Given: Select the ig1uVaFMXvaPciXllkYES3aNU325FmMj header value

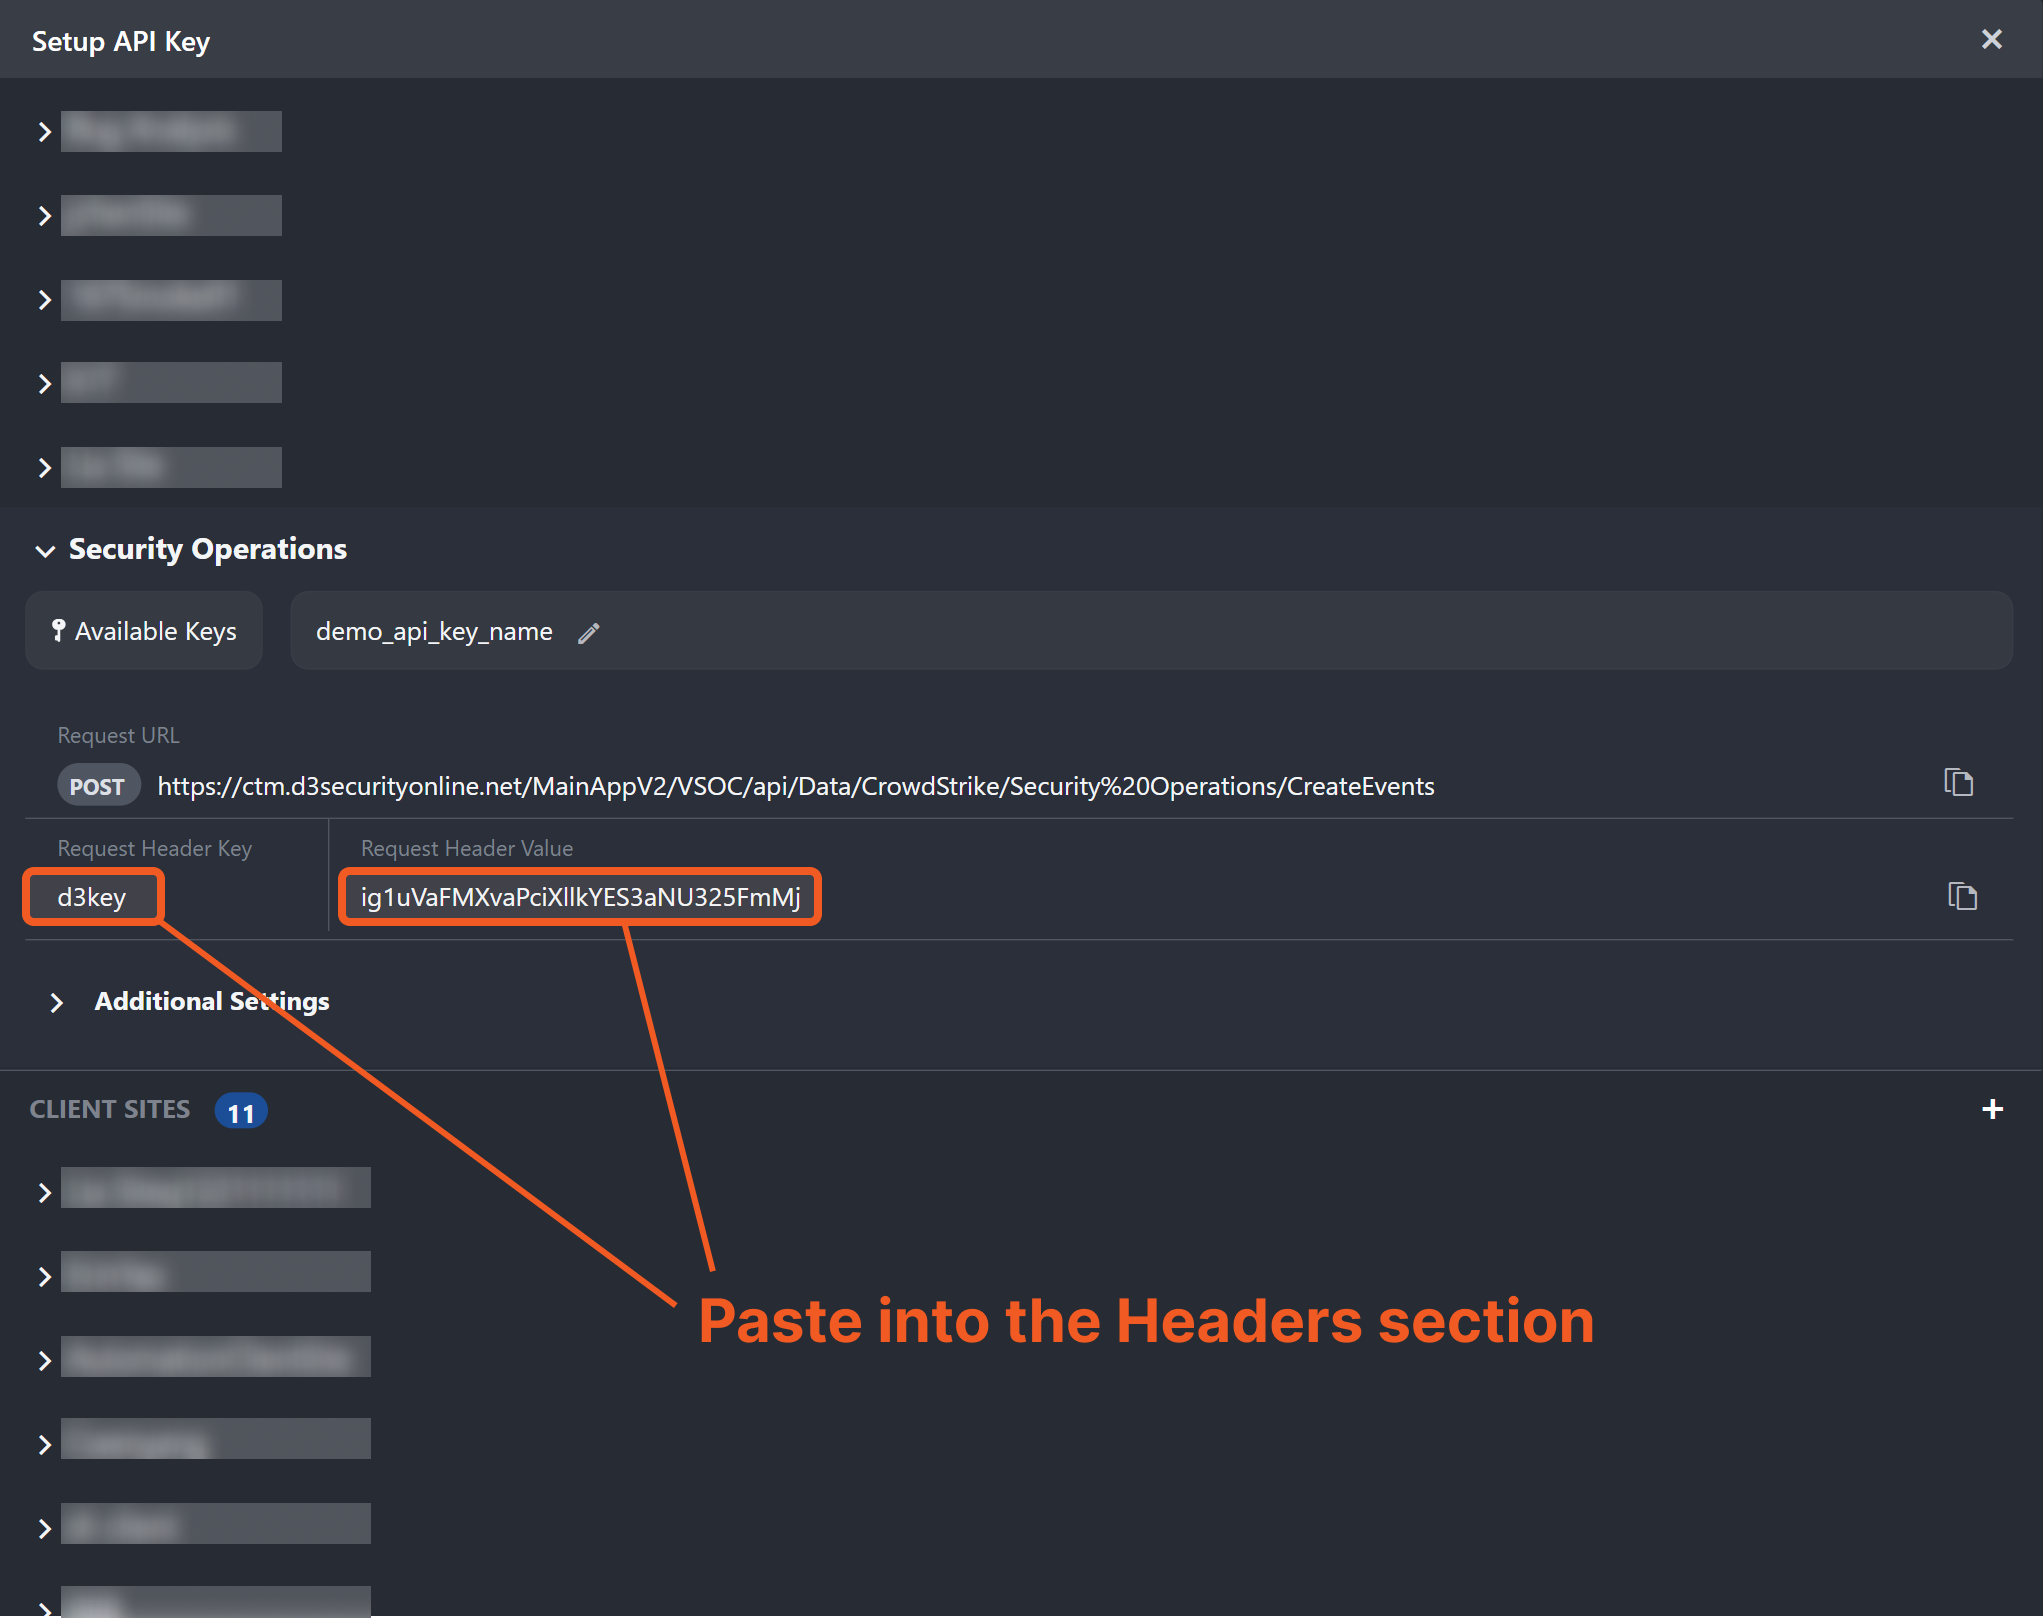Looking at the screenshot, I should (x=580, y=897).
